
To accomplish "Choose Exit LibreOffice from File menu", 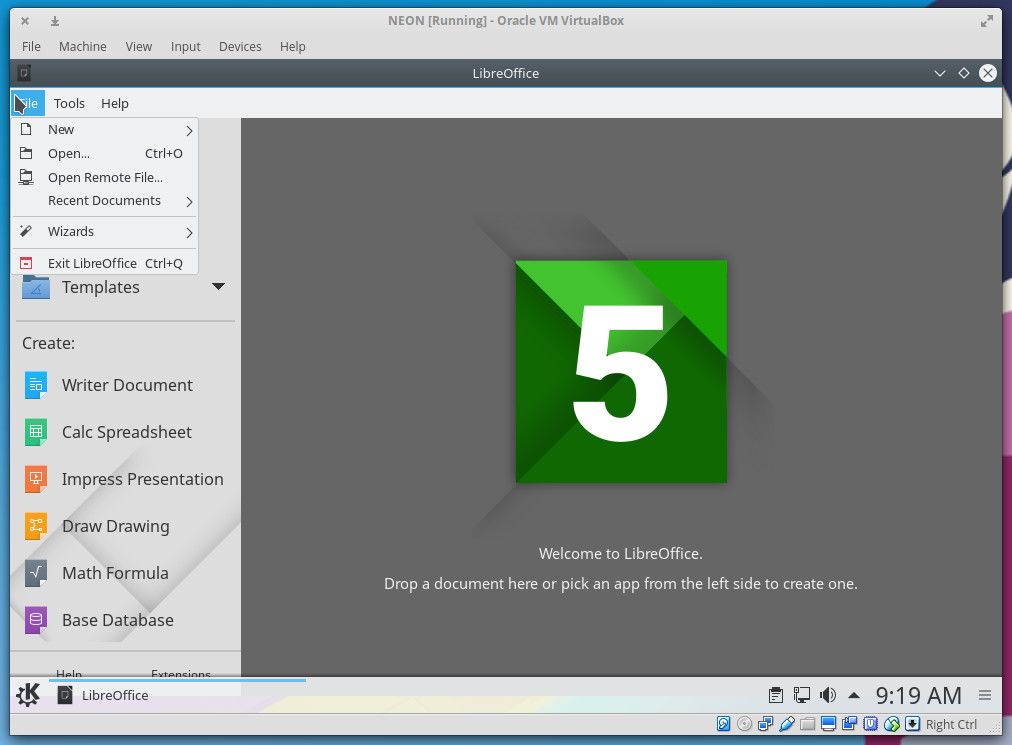I will 105,263.
